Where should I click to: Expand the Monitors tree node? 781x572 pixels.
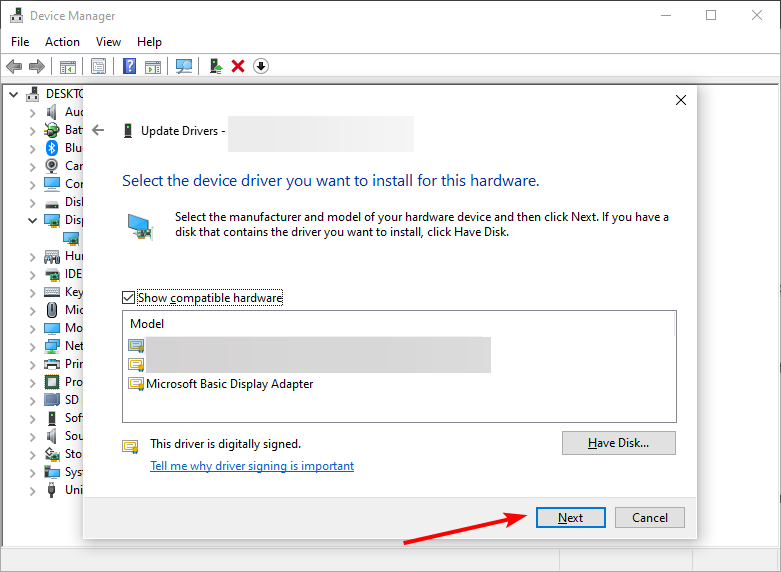click(x=32, y=328)
